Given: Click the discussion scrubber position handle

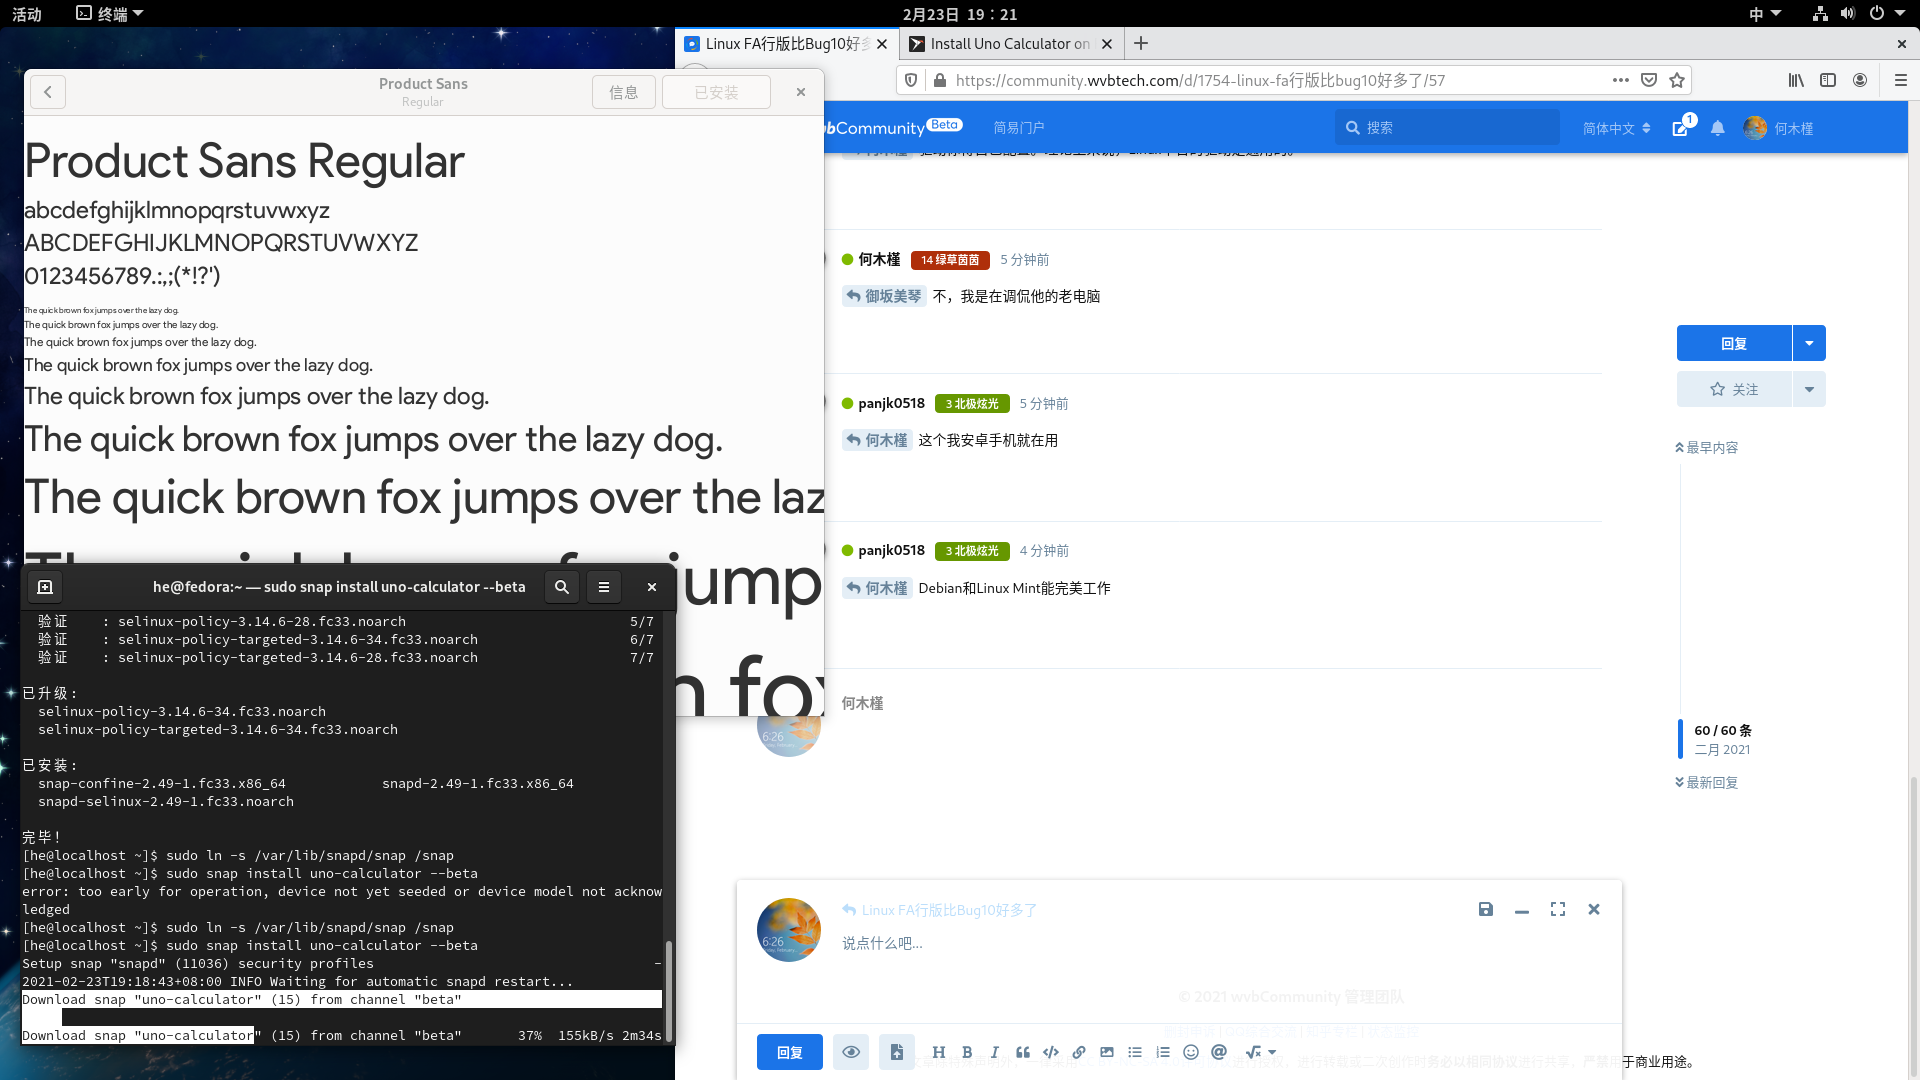Looking at the screenshot, I should [x=1681, y=740].
